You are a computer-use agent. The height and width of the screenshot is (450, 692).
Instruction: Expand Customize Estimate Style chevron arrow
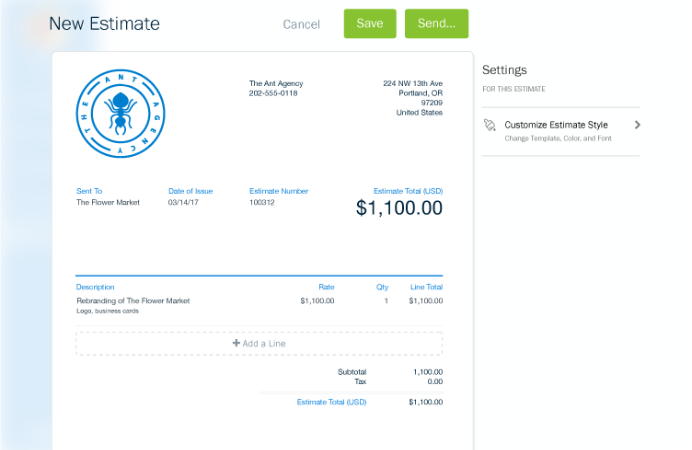click(x=637, y=125)
